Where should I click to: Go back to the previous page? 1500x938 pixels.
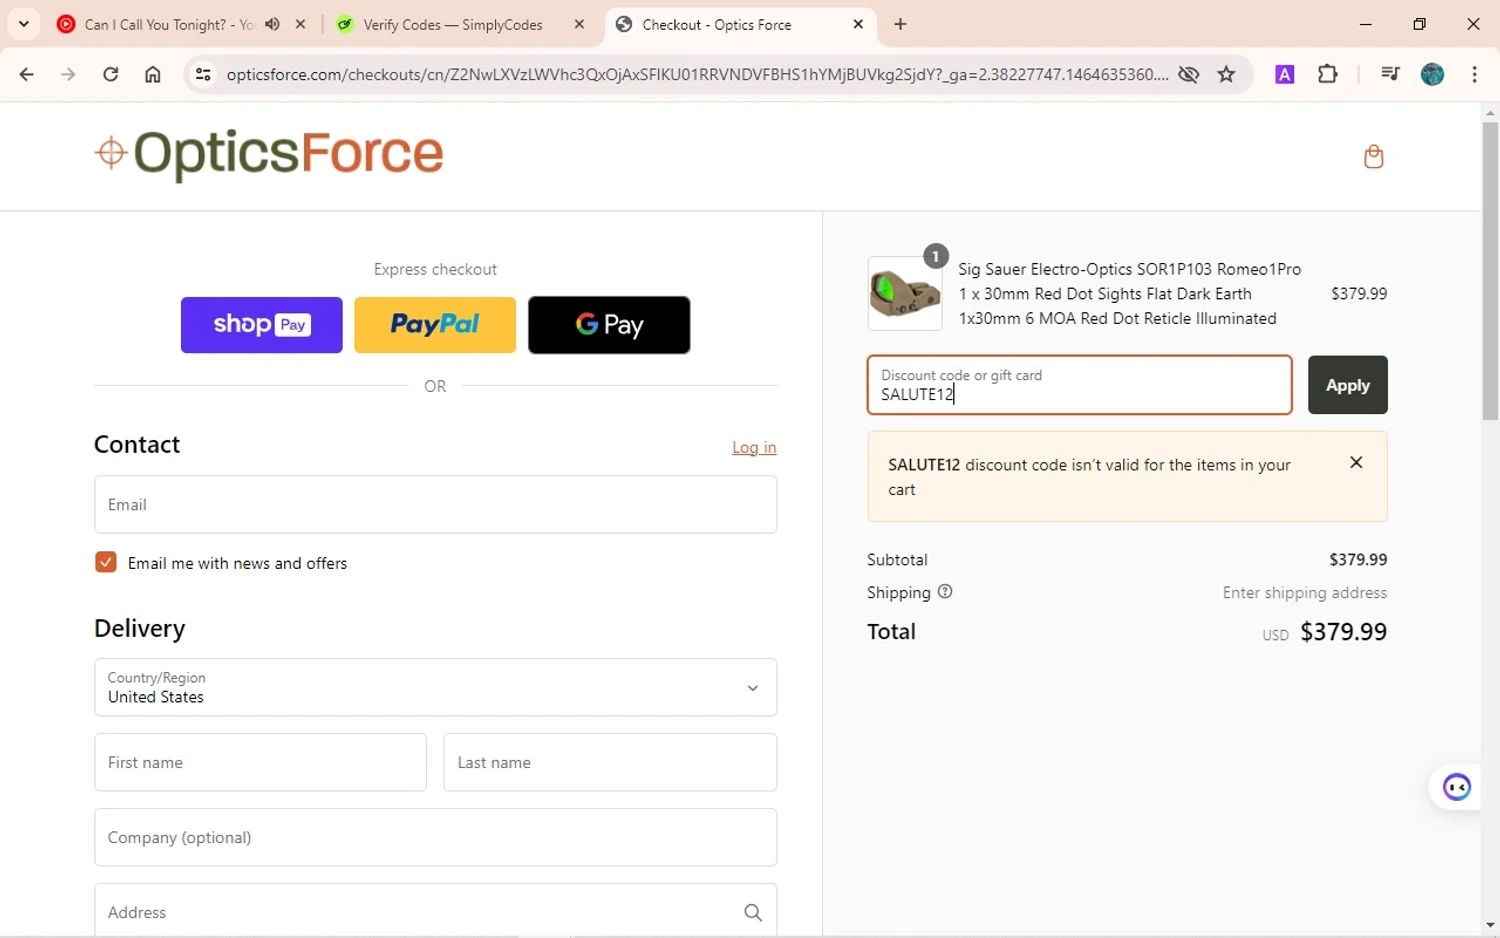(27, 74)
